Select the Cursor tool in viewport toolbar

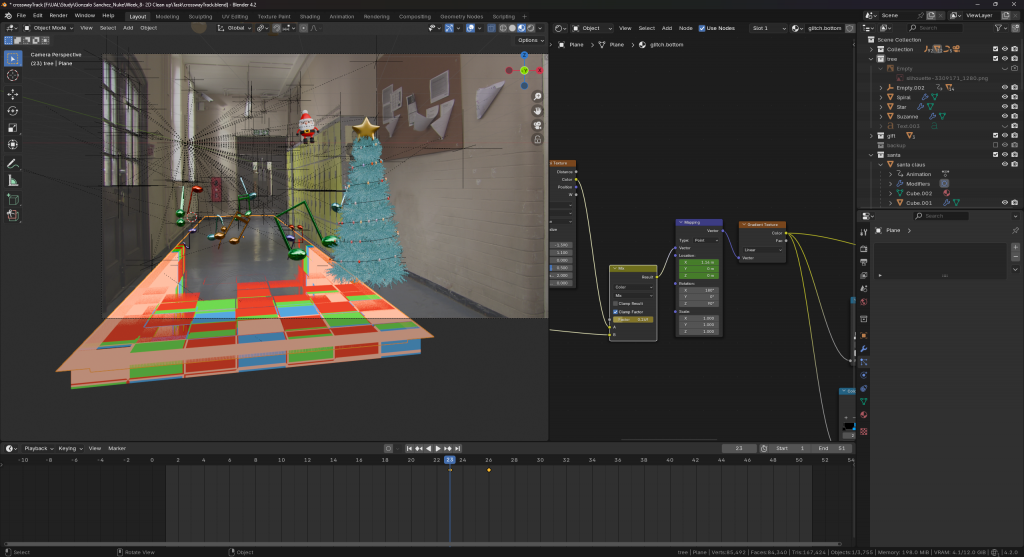tap(12, 76)
